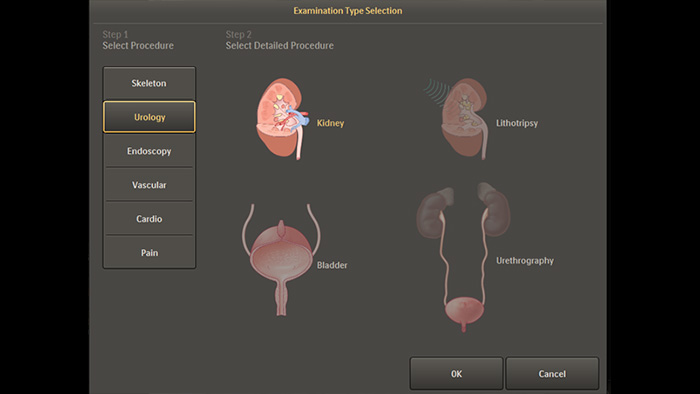700x394 pixels.
Task: Click the Kidney text label
Action: point(330,123)
